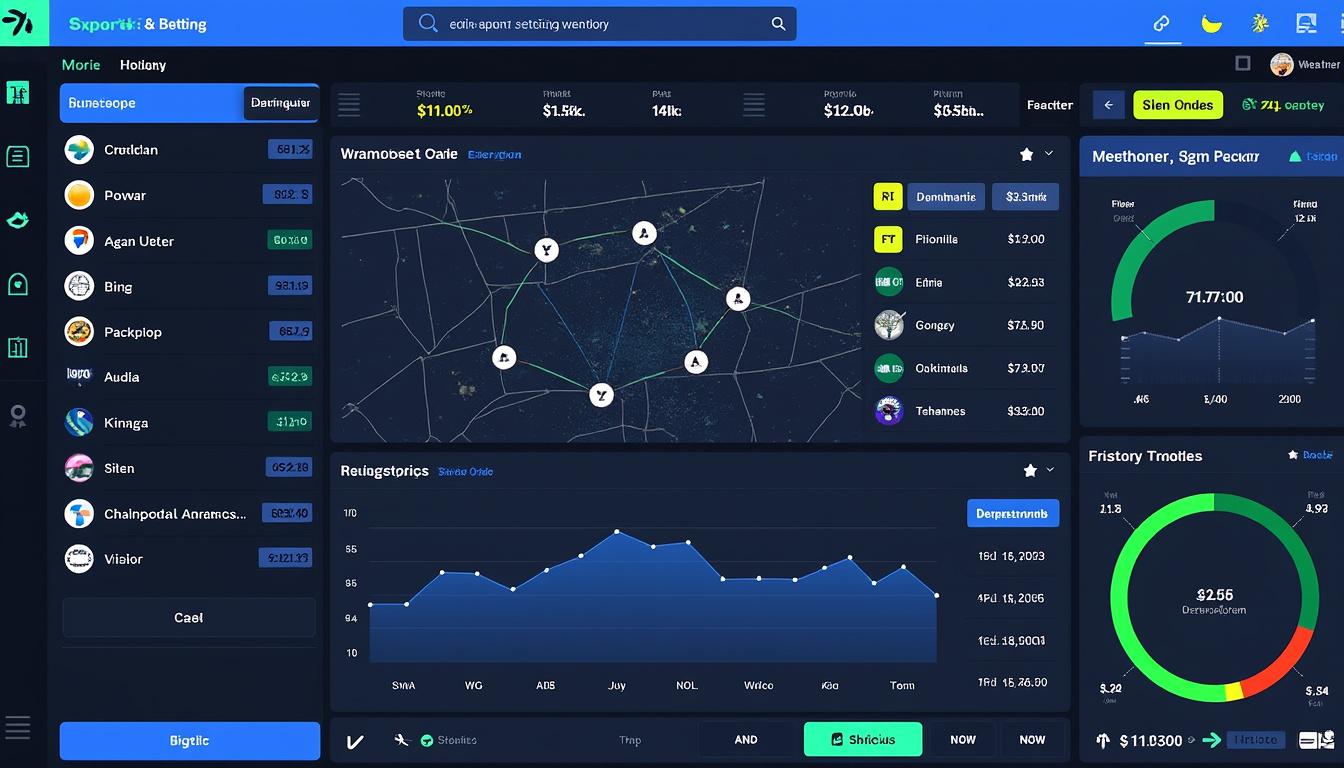
Task: Open the hamburger menu at sidebar bottom
Action: pos(18,727)
